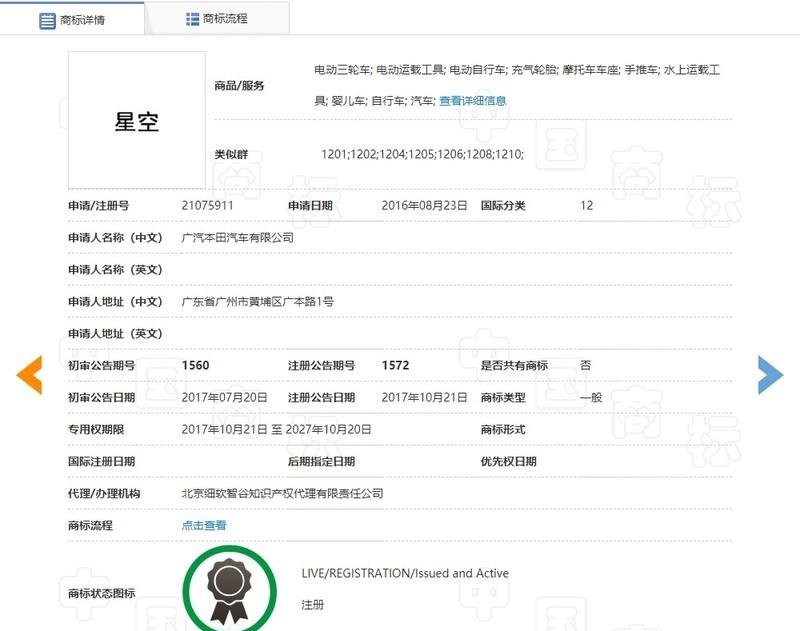
Task: Click the 优先权日期 label
Action: pos(509,462)
